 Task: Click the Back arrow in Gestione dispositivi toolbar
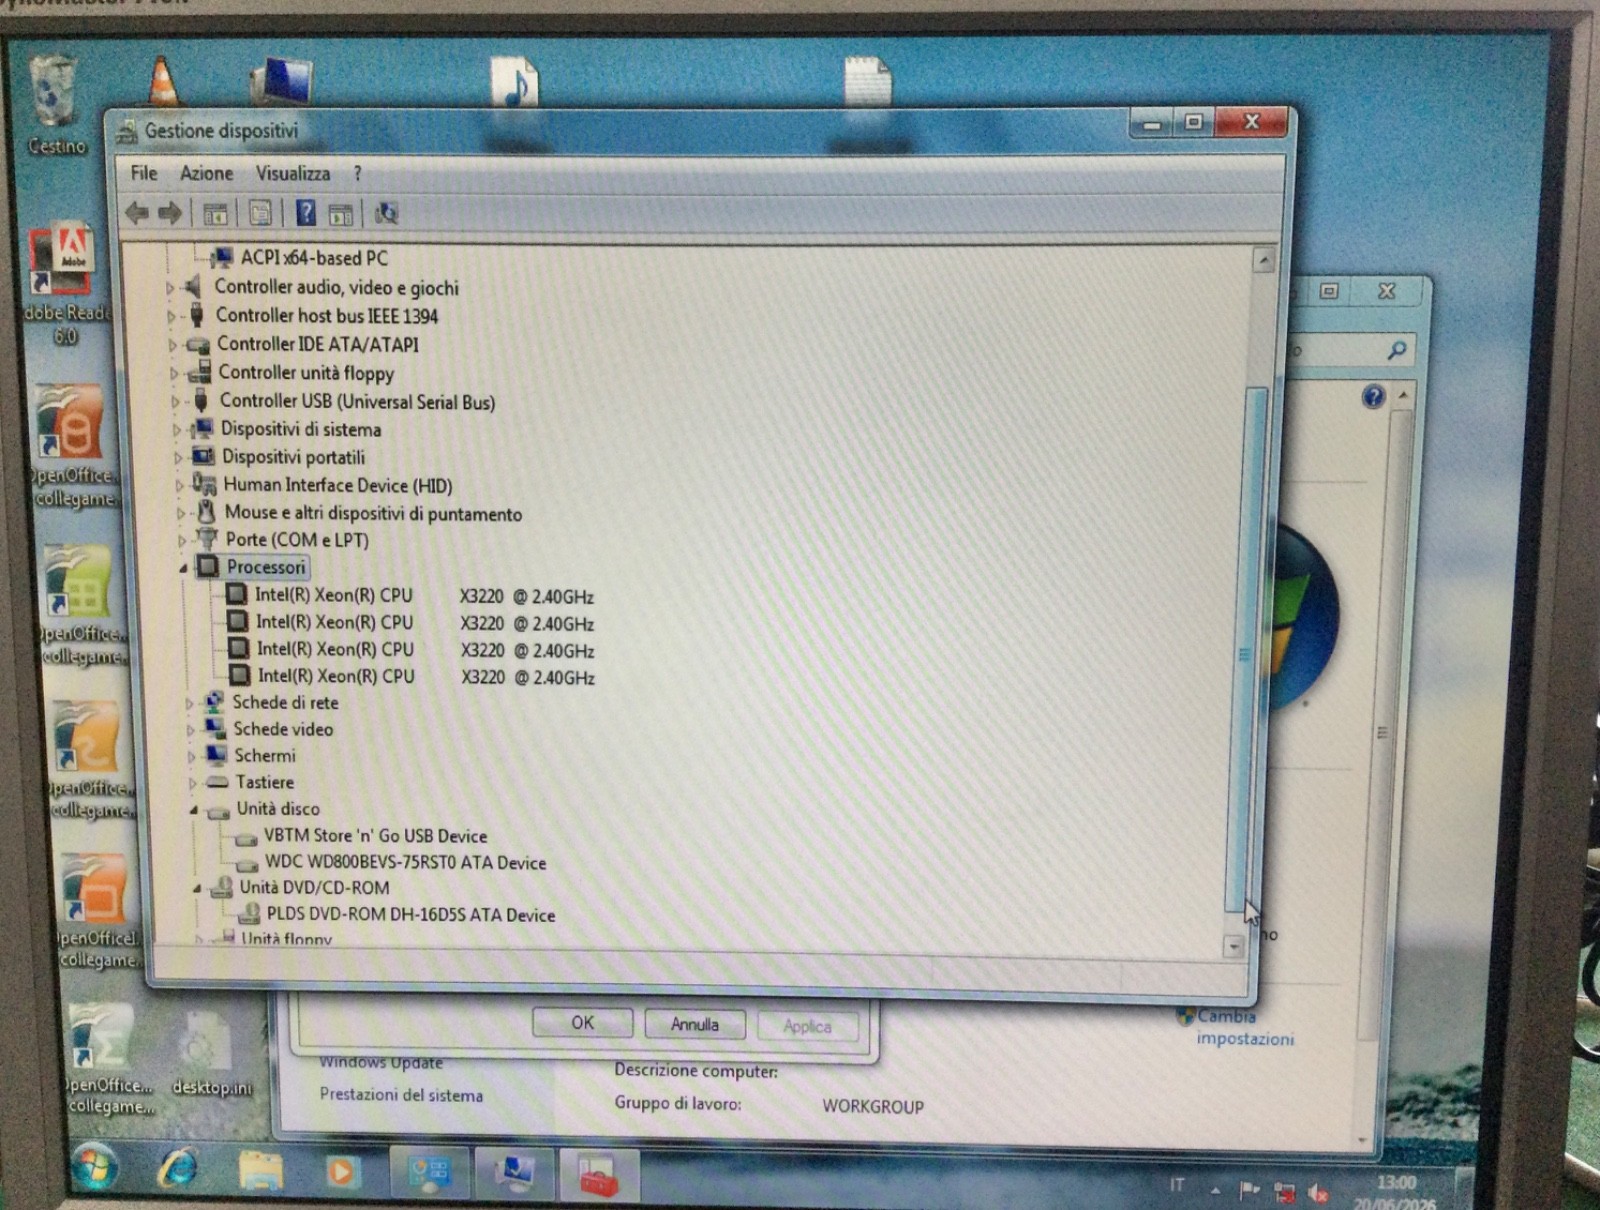coord(137,212)
